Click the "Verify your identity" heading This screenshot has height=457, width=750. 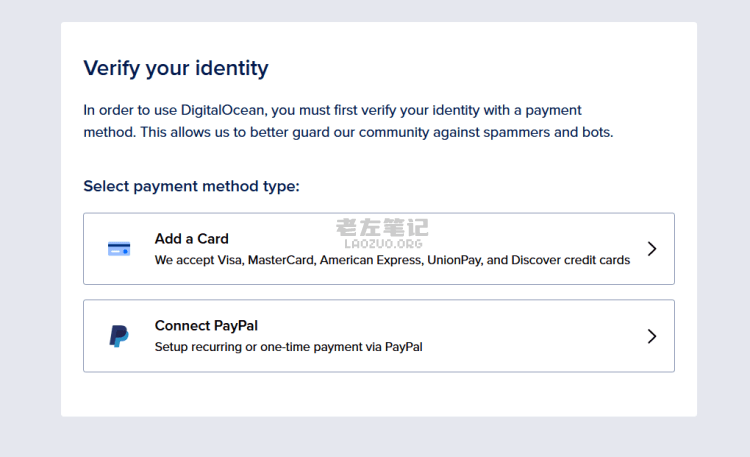click(176, 68)
